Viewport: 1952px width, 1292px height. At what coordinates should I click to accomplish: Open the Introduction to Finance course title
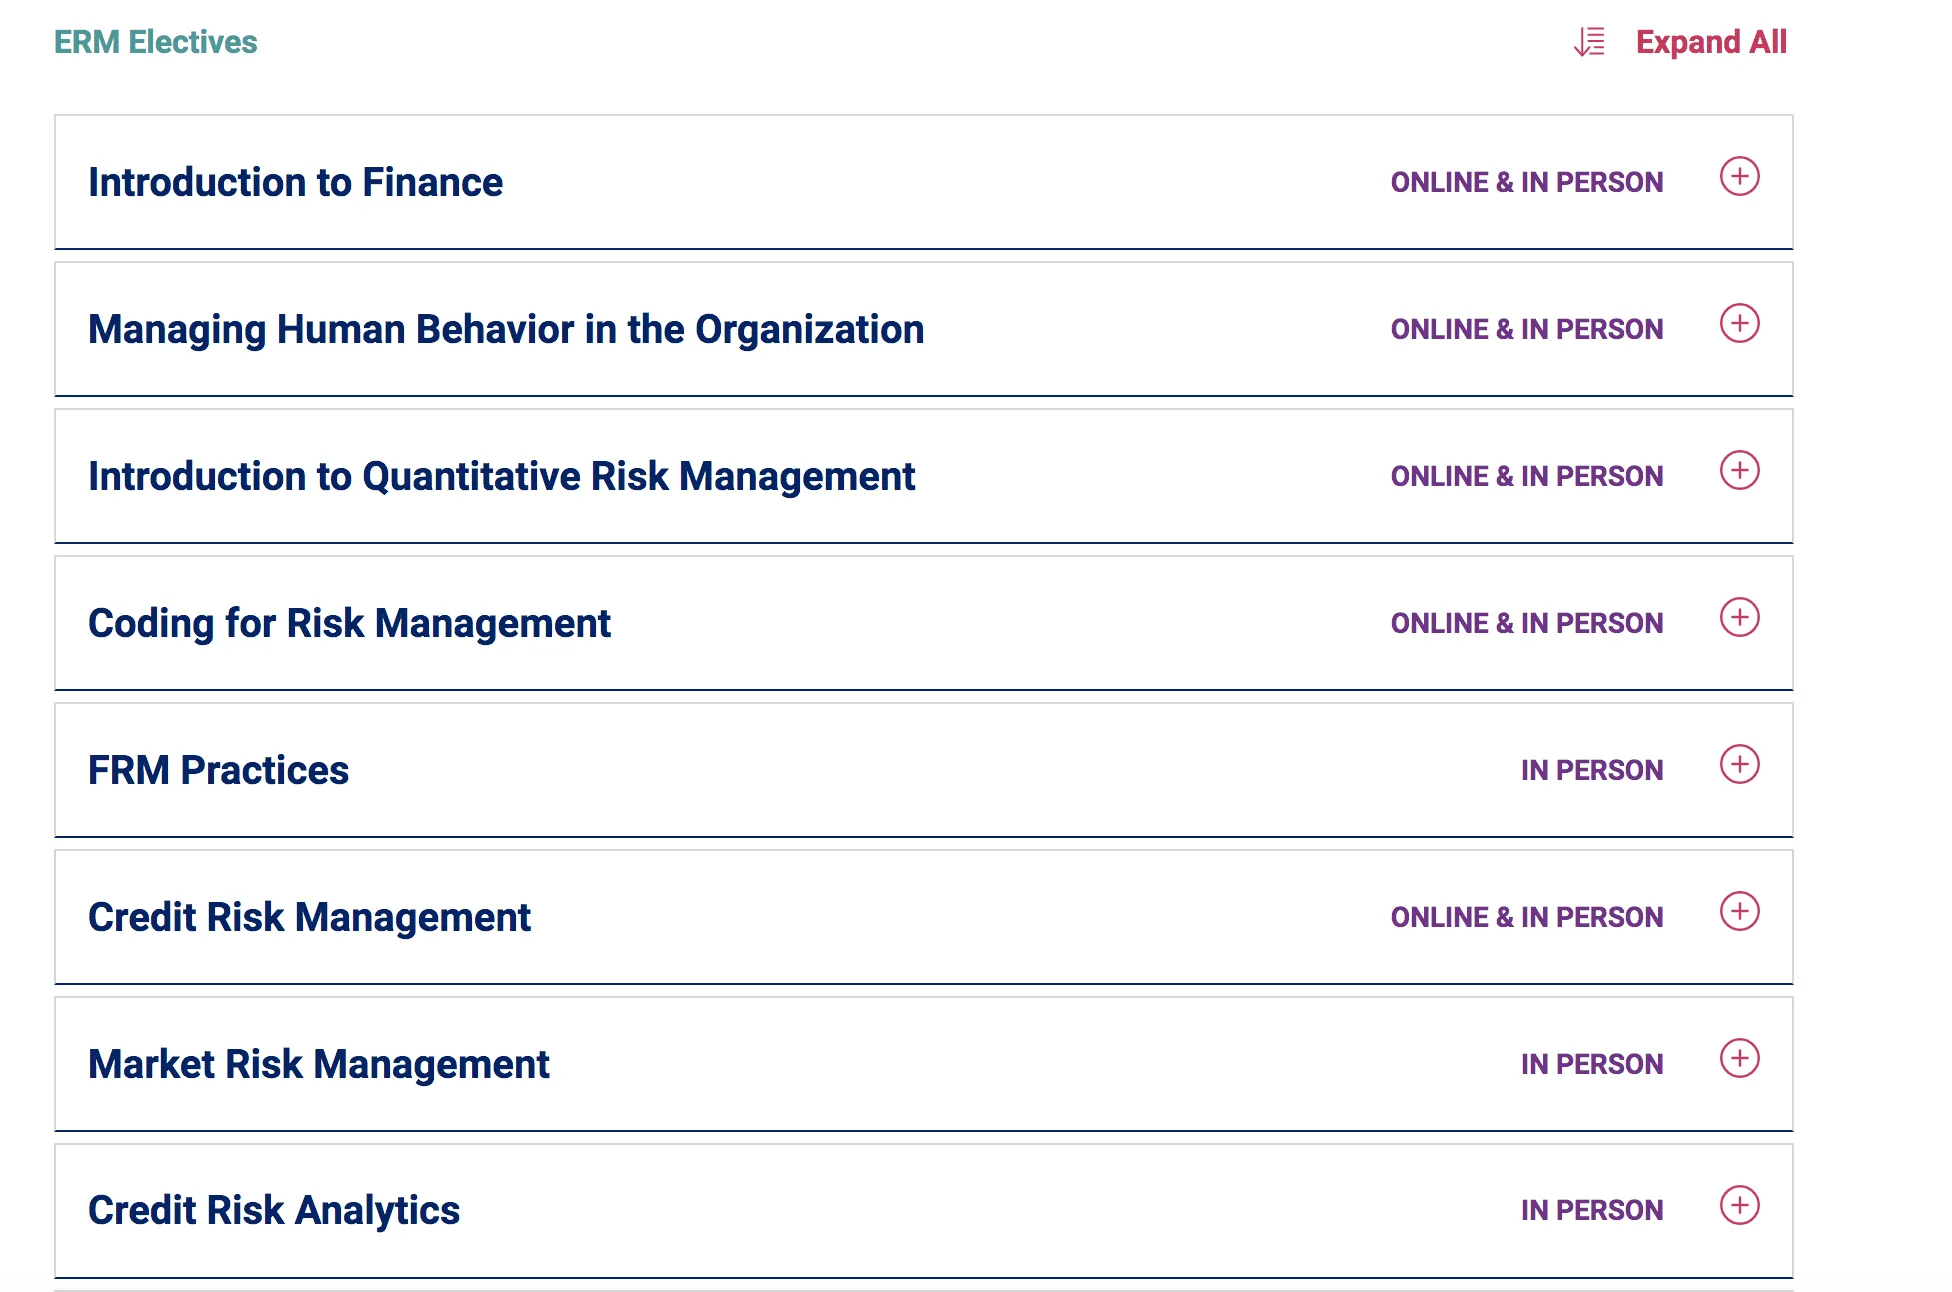pyautogui.click(x=295, y=183)
